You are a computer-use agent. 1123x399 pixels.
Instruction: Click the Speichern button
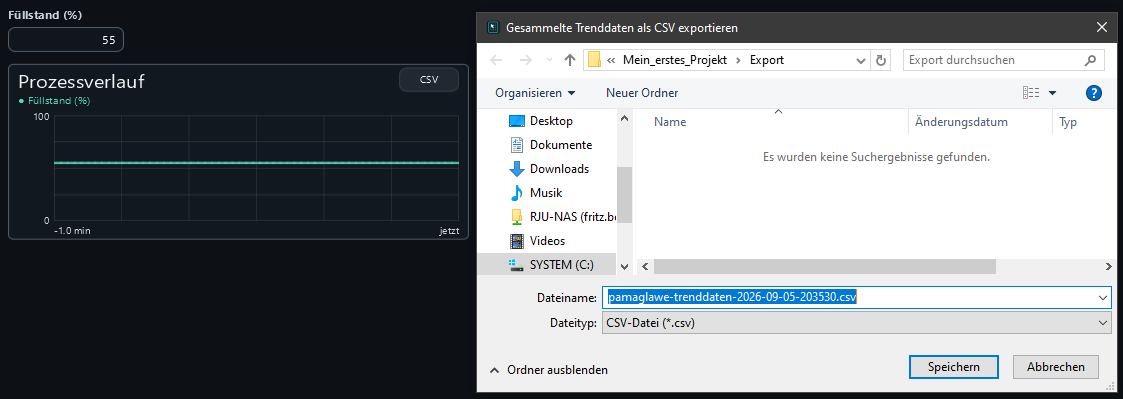(953, 367)
